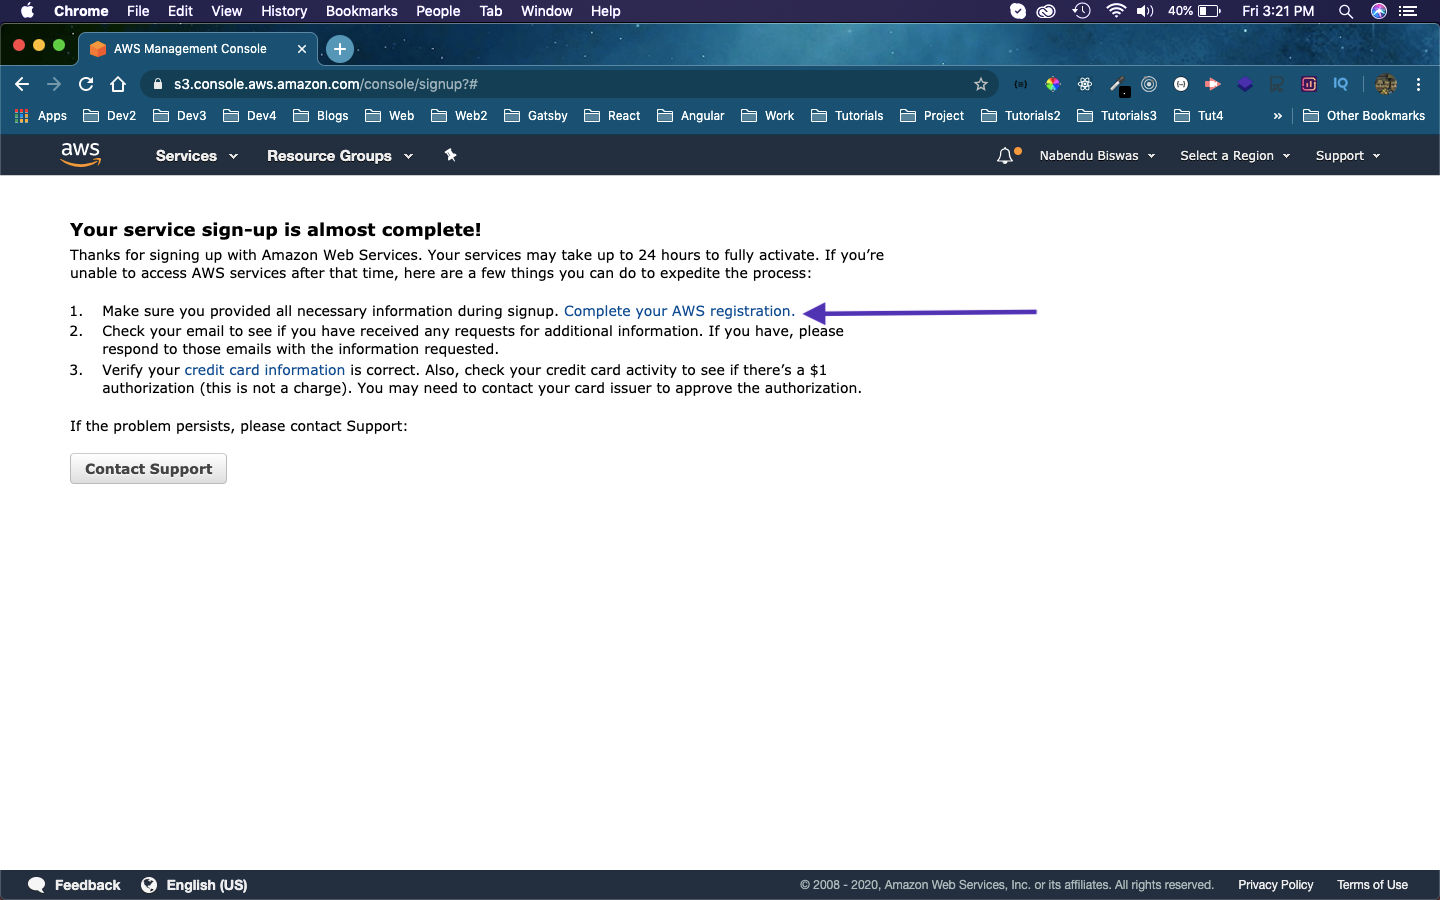Image resolution: width=1440 pixels, height=900 pixels.
Task: Open the pink chart analytics extension
Action: 1309,84
